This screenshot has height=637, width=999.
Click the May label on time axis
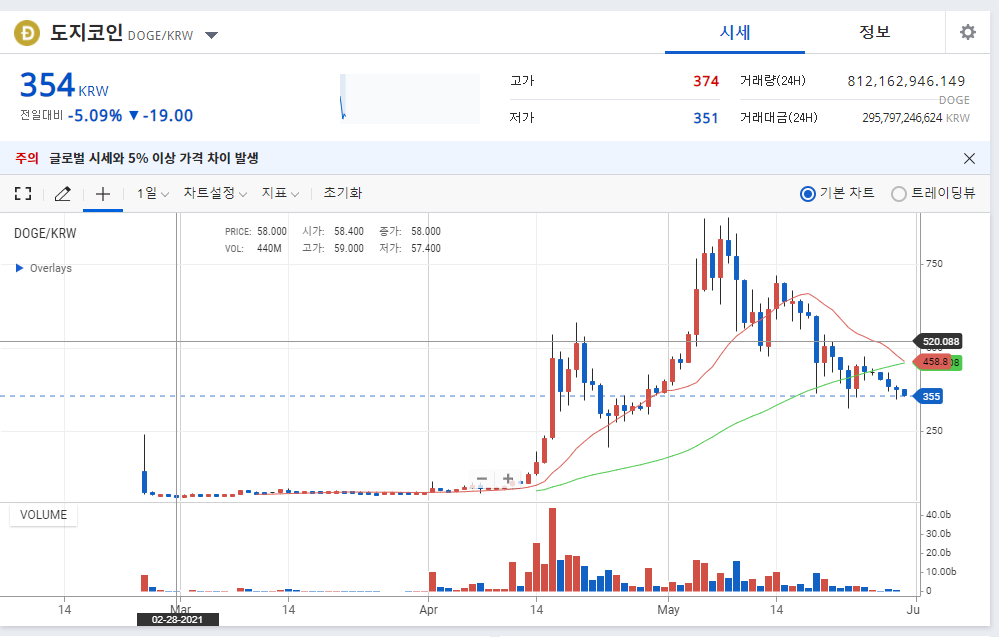pyautogui.click(x=668, y=610)
